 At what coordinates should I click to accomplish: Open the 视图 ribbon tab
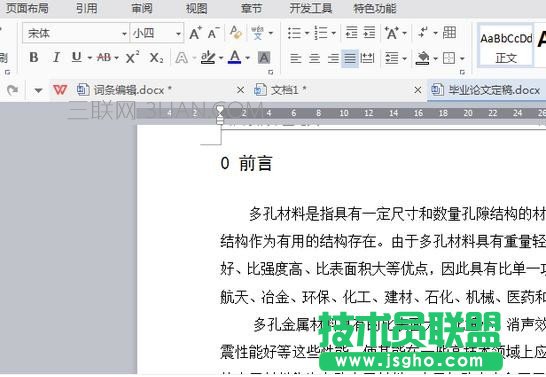click(x=196, y=8)
